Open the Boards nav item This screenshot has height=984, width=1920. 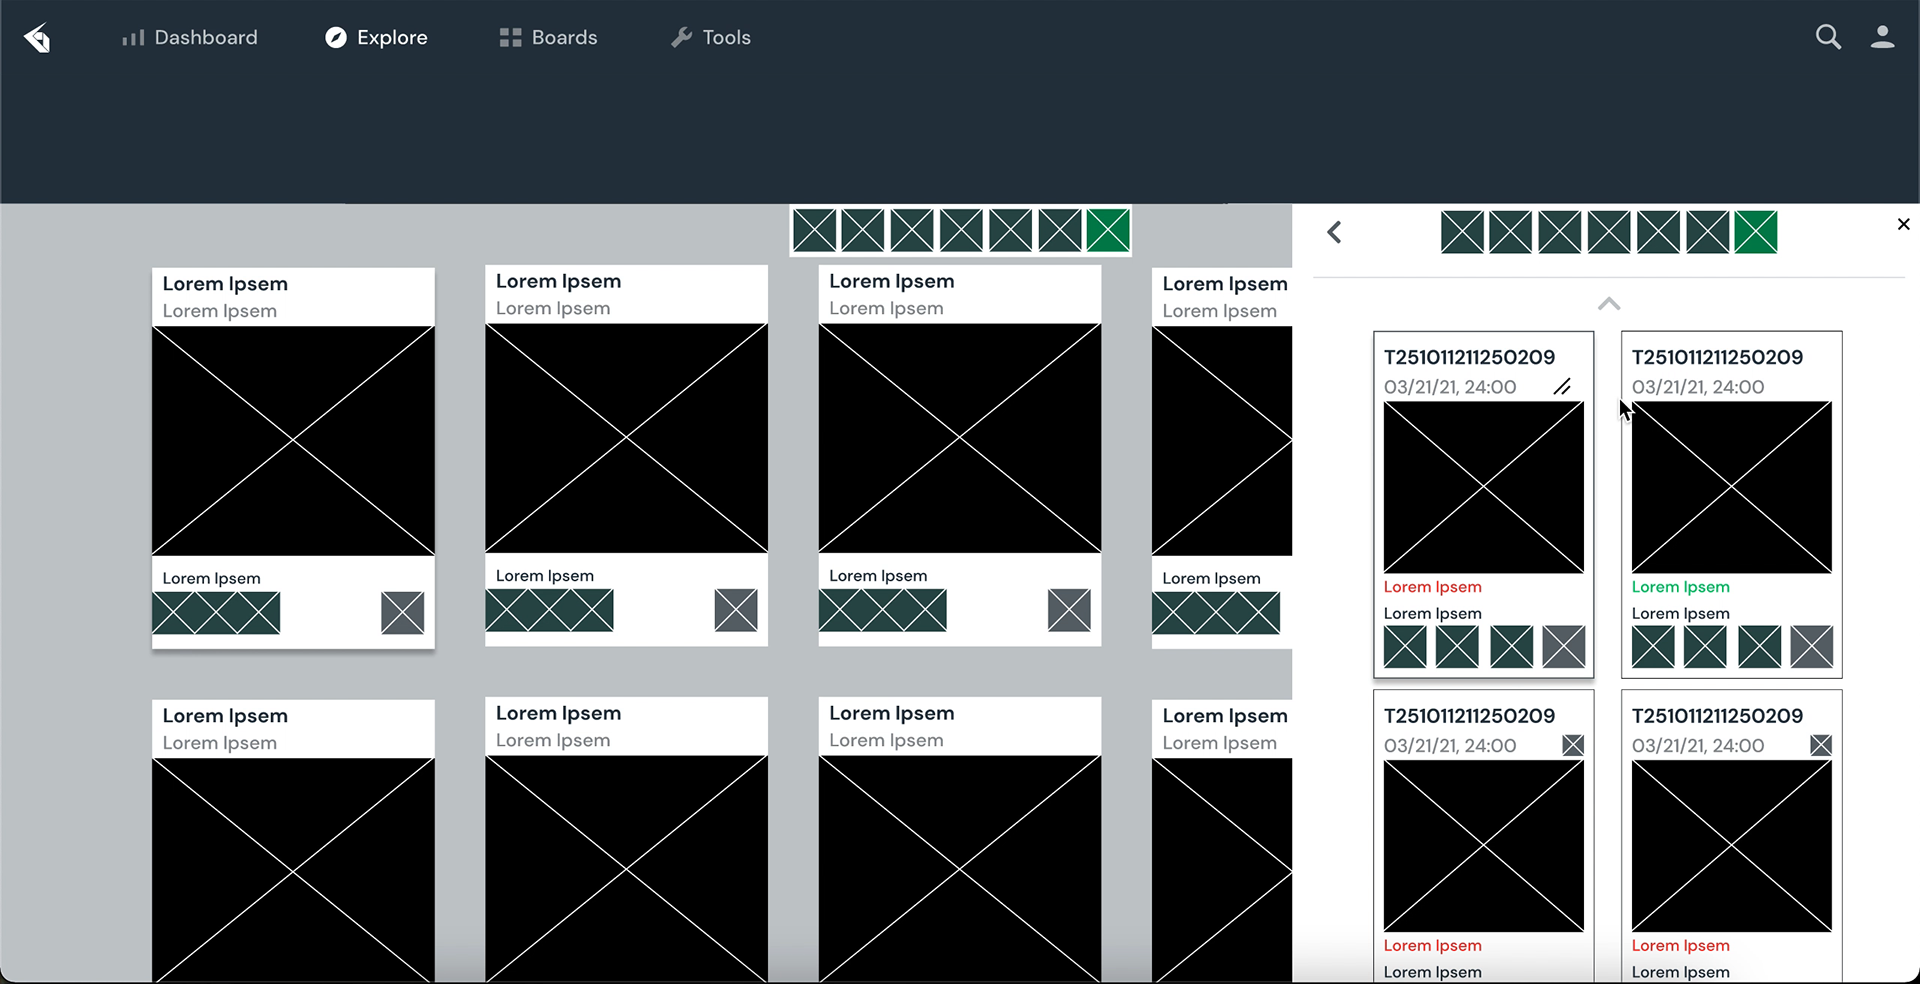(x=548, y=38)
